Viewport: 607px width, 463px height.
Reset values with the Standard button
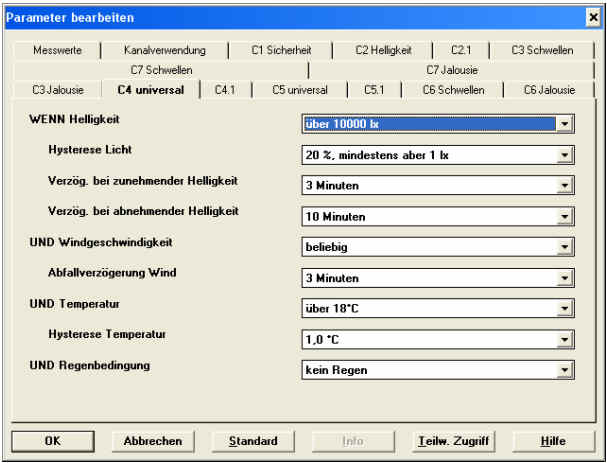pyautogui.click(x=253, y=441)
